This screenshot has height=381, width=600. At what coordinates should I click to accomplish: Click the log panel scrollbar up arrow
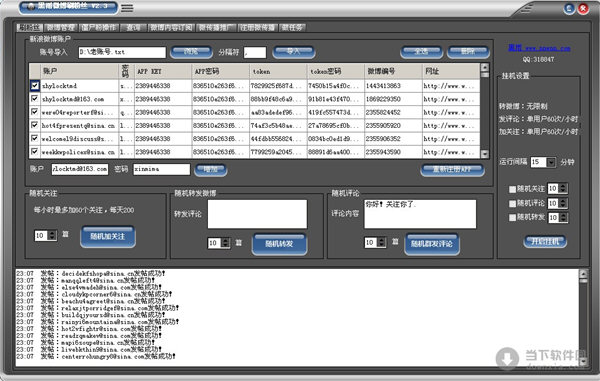click(583, 273)
